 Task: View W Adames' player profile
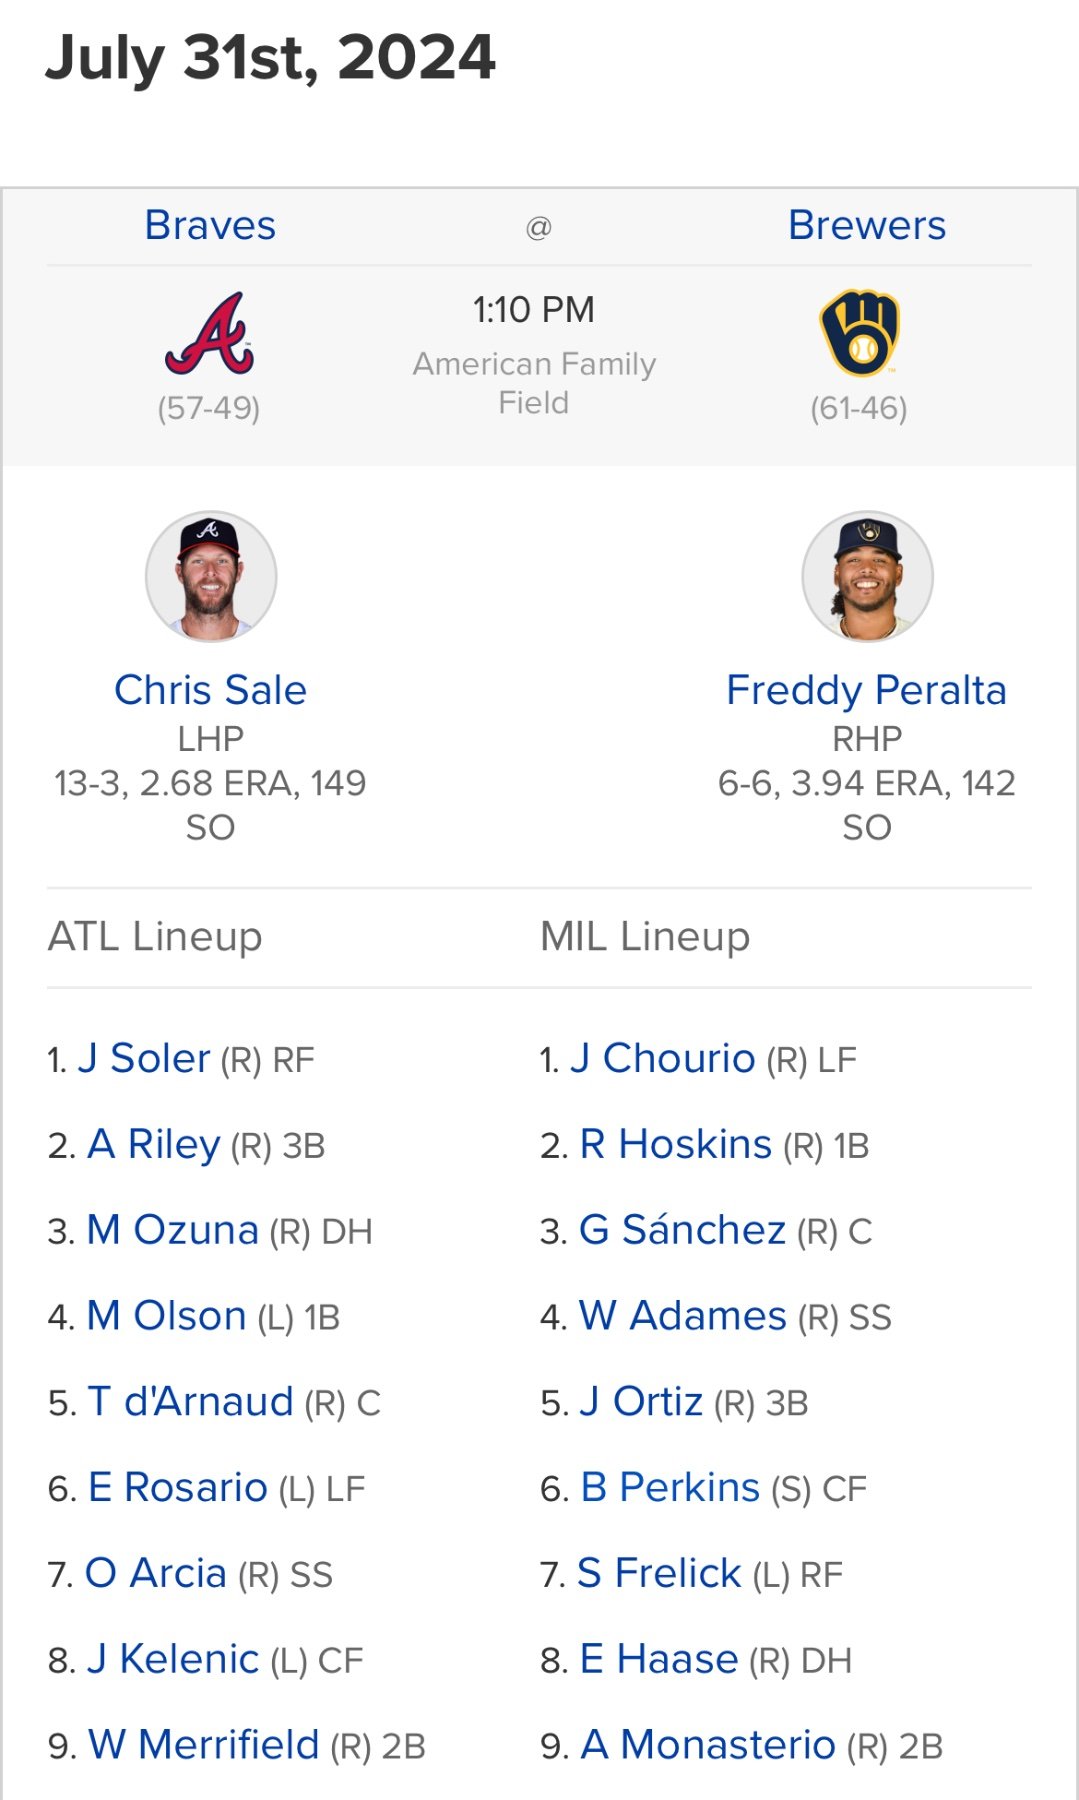coord(683,1316)
